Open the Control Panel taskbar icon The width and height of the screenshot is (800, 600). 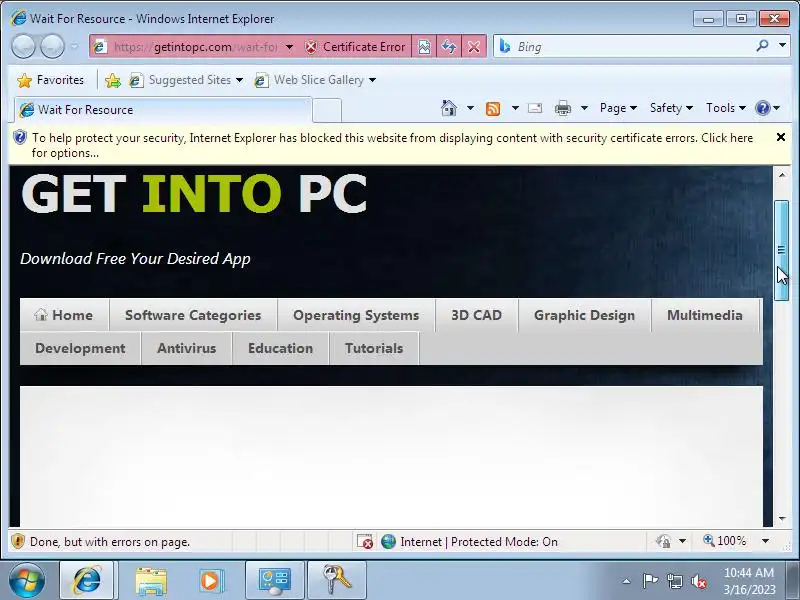pos(275,580)
